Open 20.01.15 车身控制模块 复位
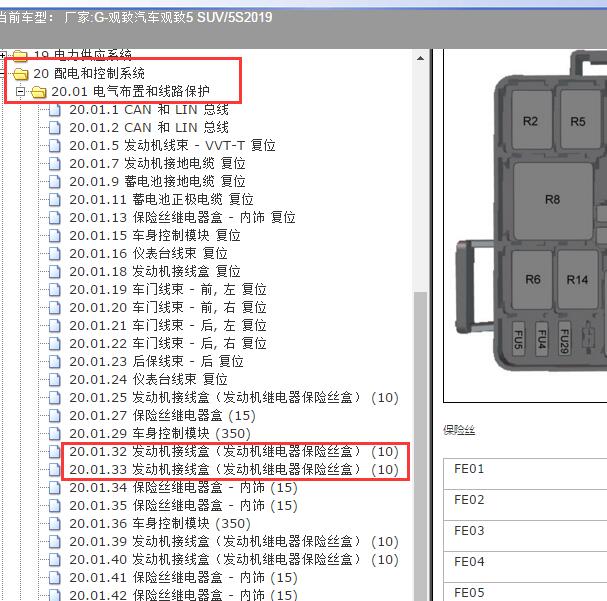The height and width of the screenshot is (601, 607). [x=155, y=235]
